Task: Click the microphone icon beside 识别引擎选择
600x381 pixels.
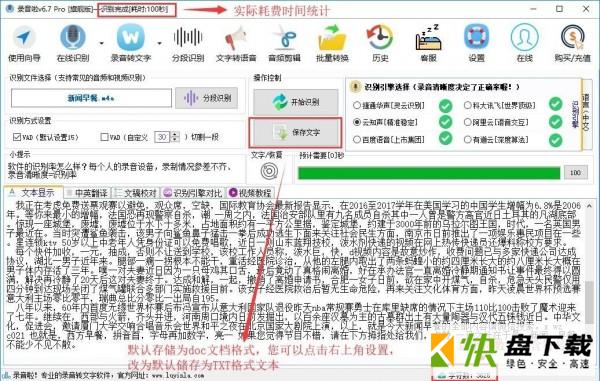Action: 355,87
